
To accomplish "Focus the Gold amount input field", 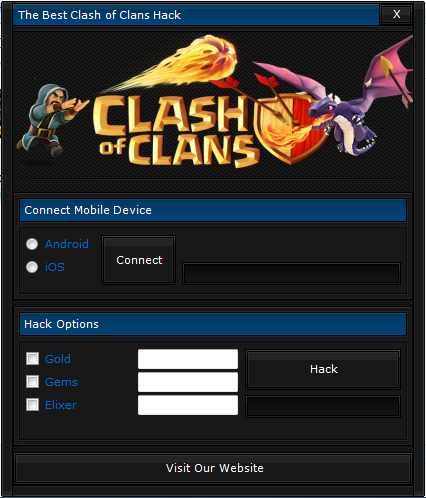I will click(188, 359).
